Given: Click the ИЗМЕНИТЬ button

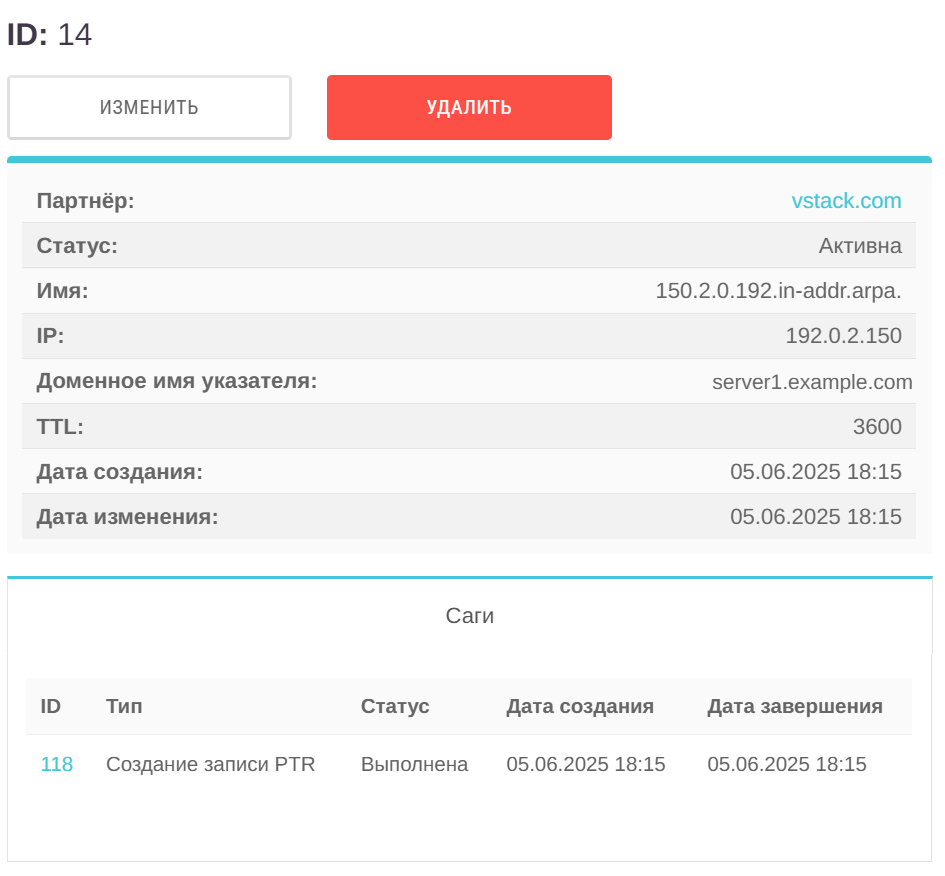Looking at the screenshot, I should pos(149,108).
